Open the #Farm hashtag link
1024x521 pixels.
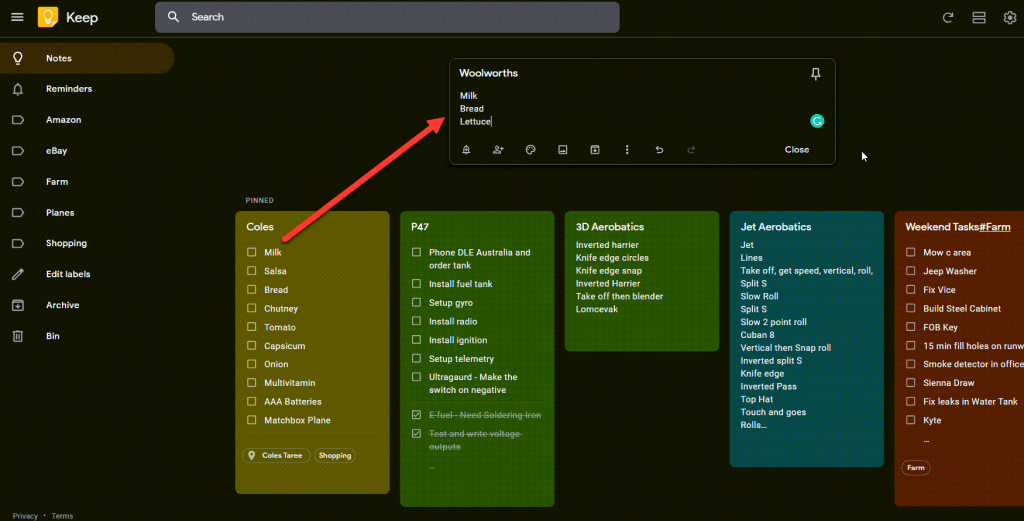pyautogui.click(x=995, y=227)
